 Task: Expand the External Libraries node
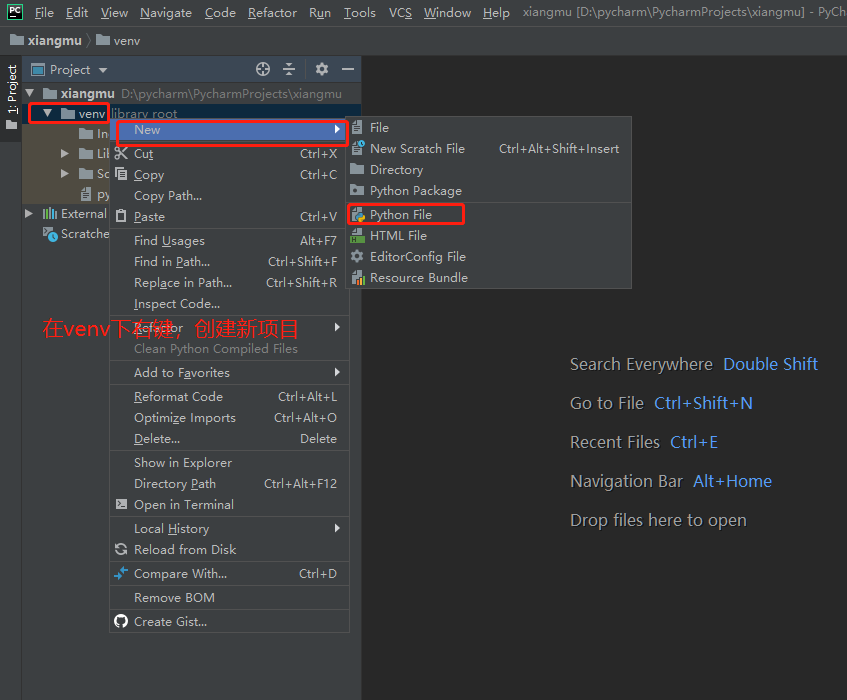point(29,214)
